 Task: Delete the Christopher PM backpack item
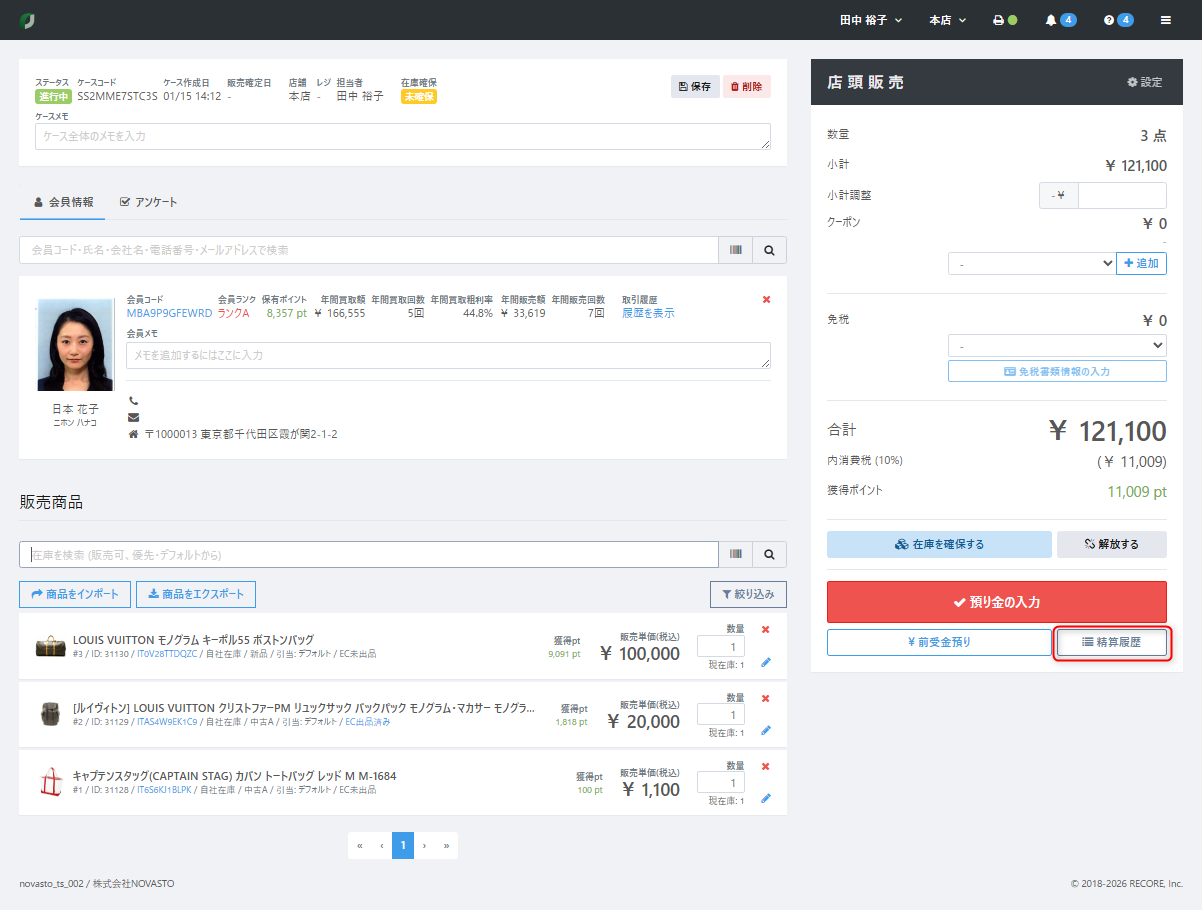point(766,698)
